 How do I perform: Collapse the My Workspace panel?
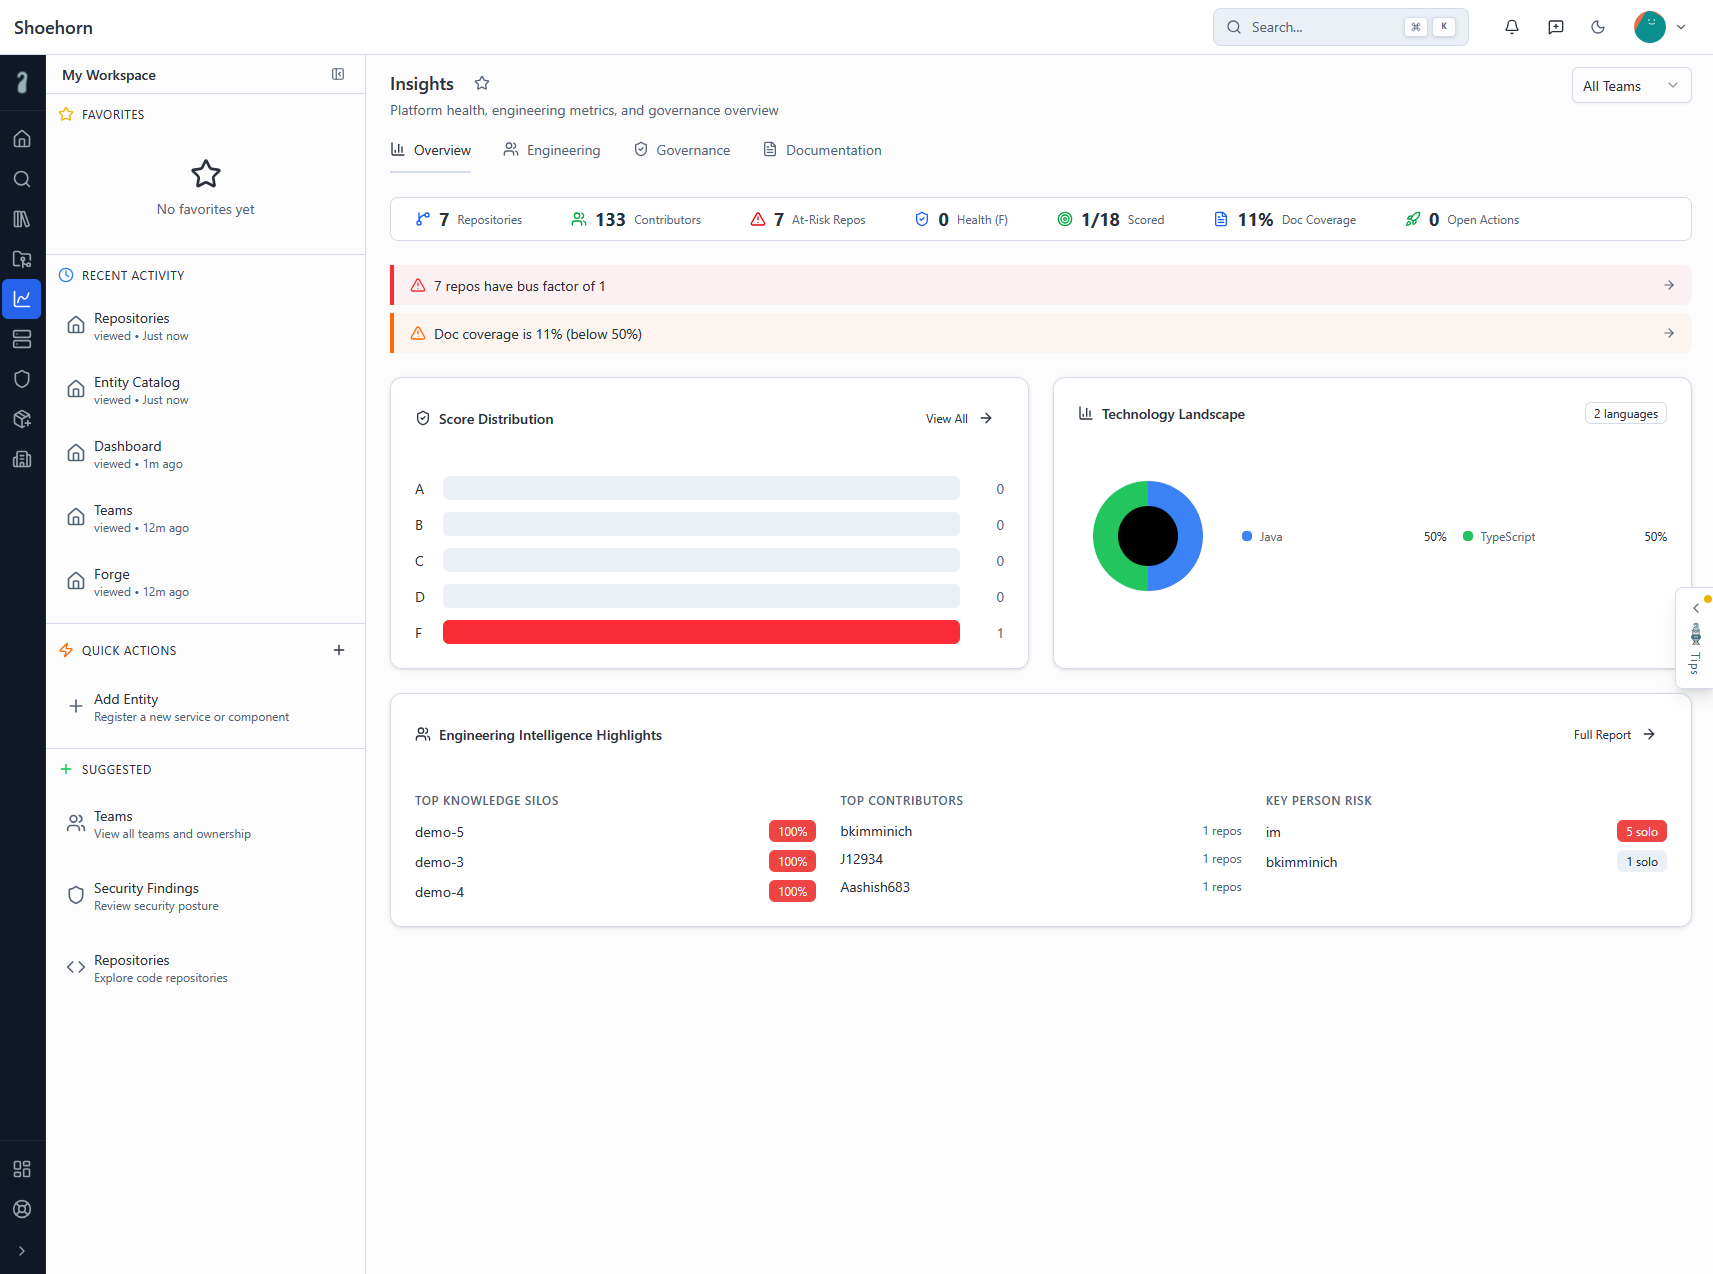point(338,74)
